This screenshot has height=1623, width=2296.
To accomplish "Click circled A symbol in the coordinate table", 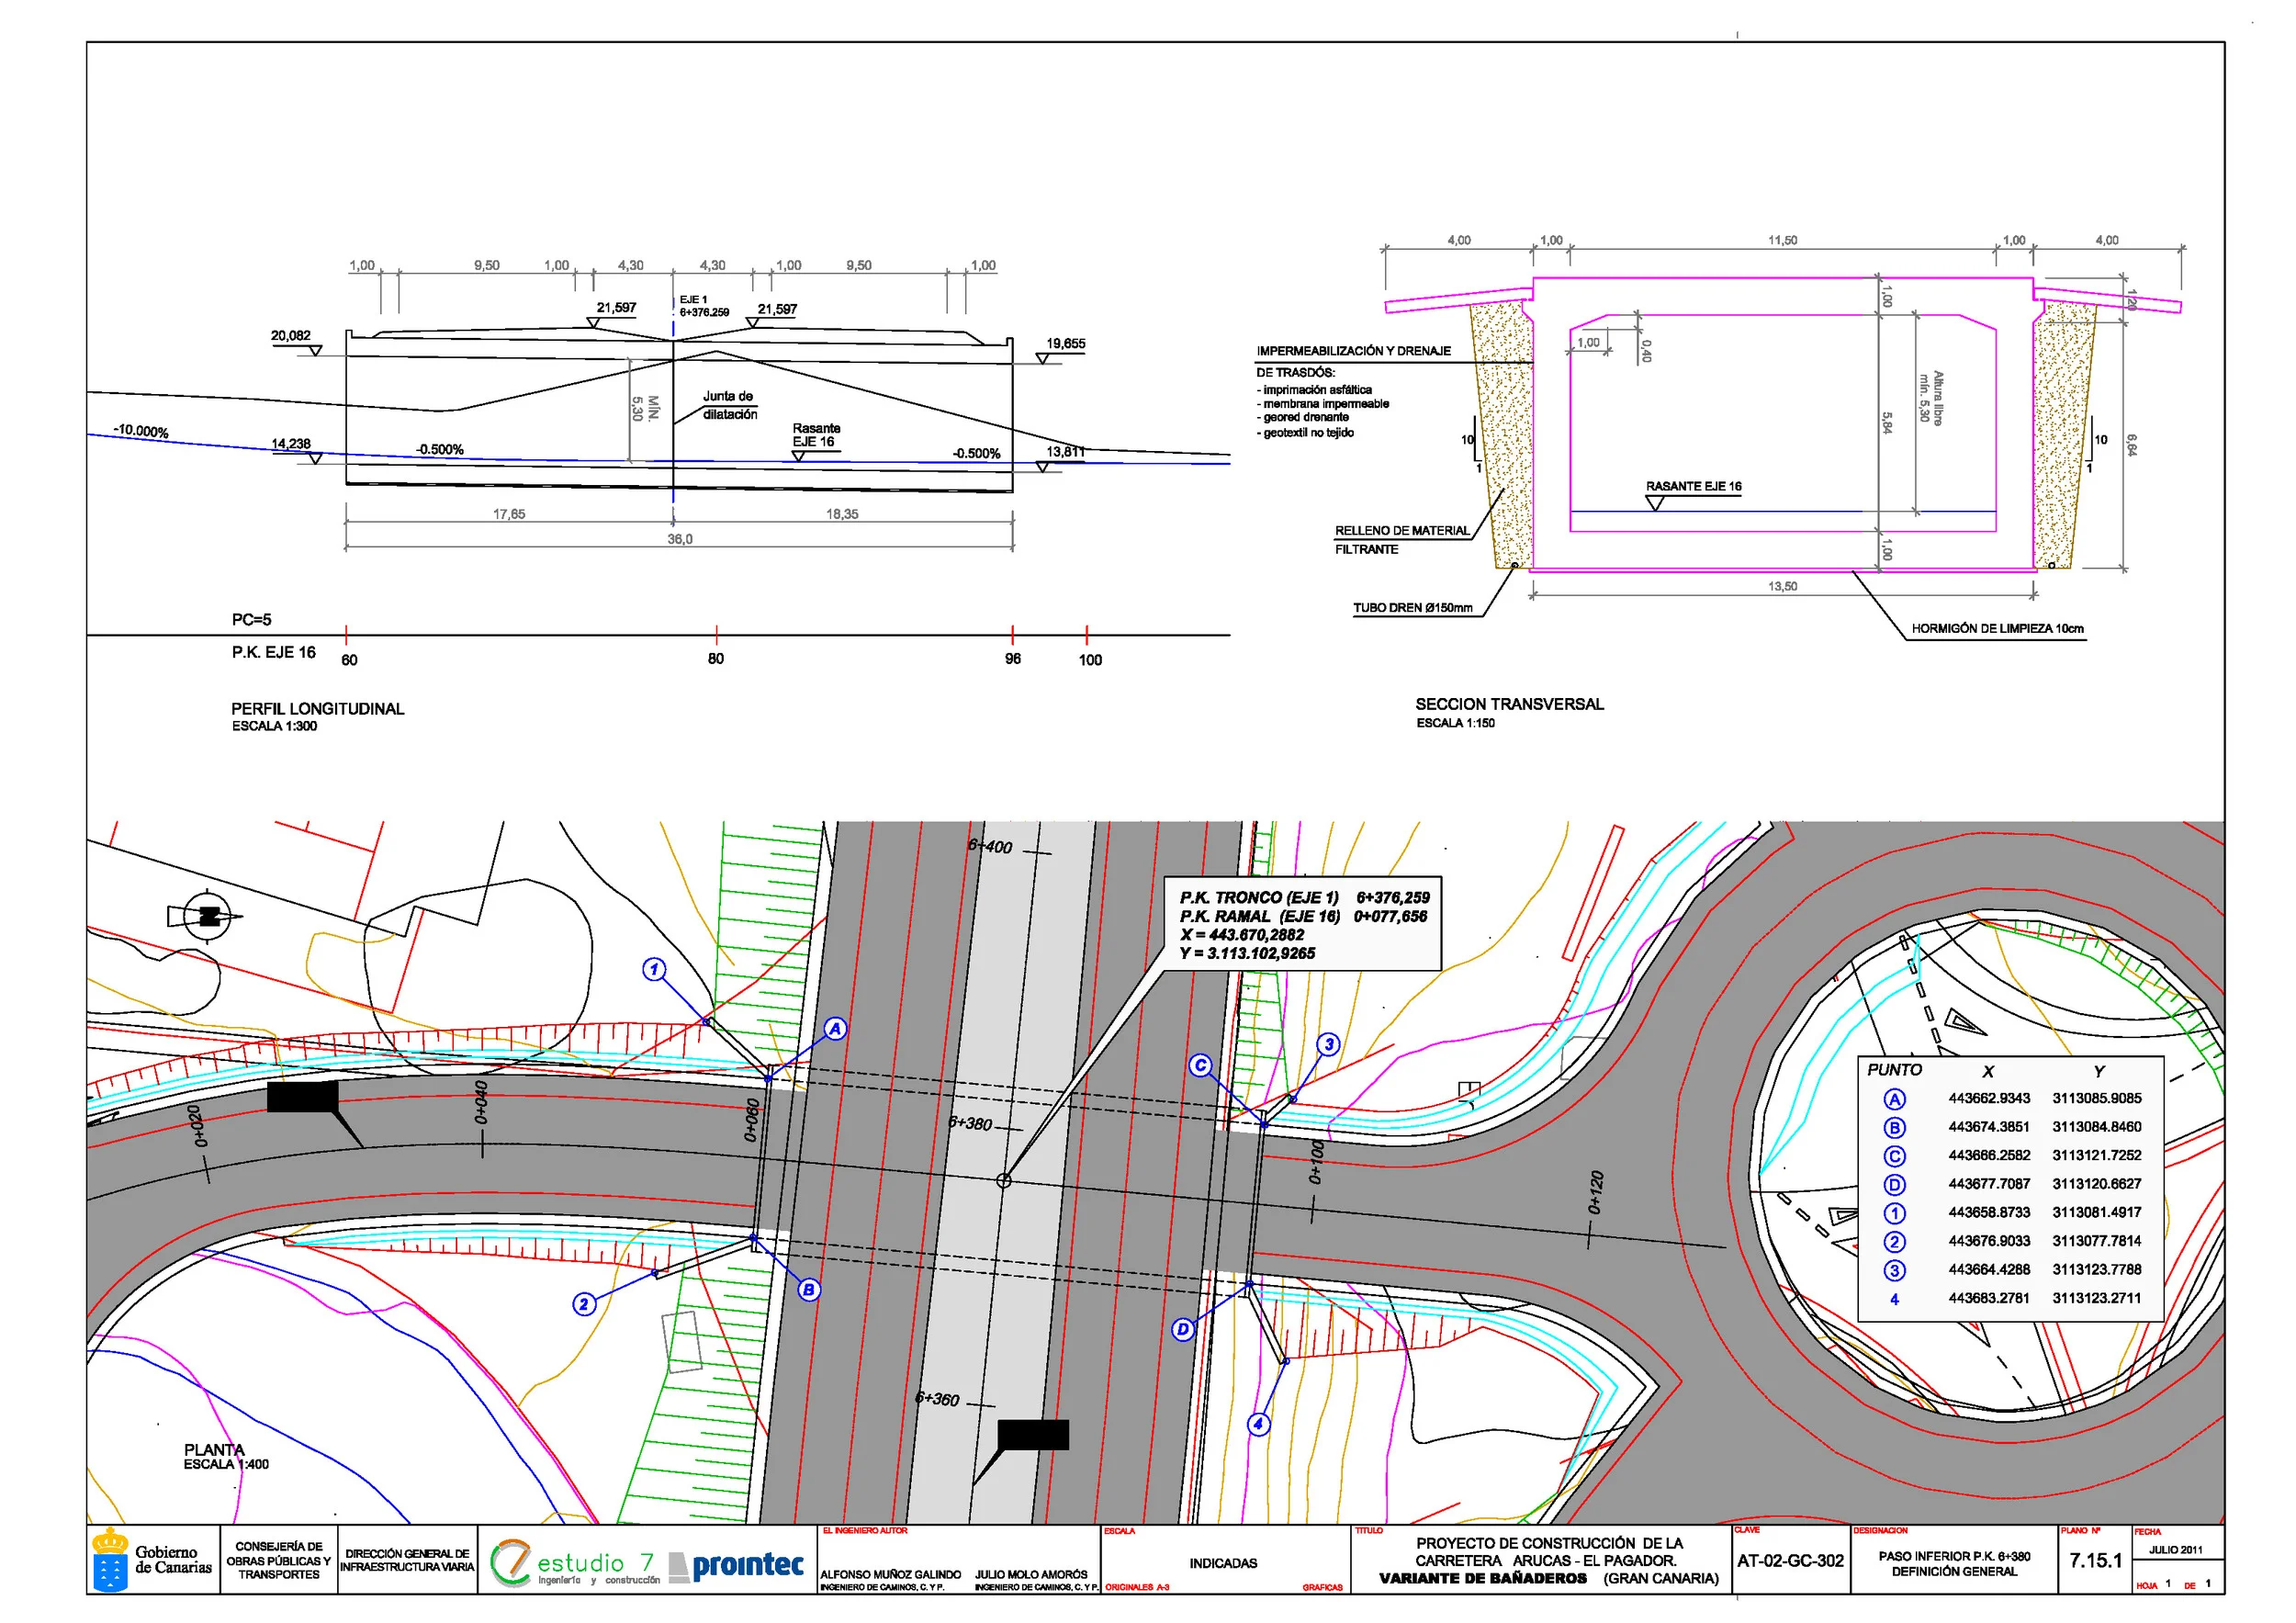I will coord(1894,1099).
